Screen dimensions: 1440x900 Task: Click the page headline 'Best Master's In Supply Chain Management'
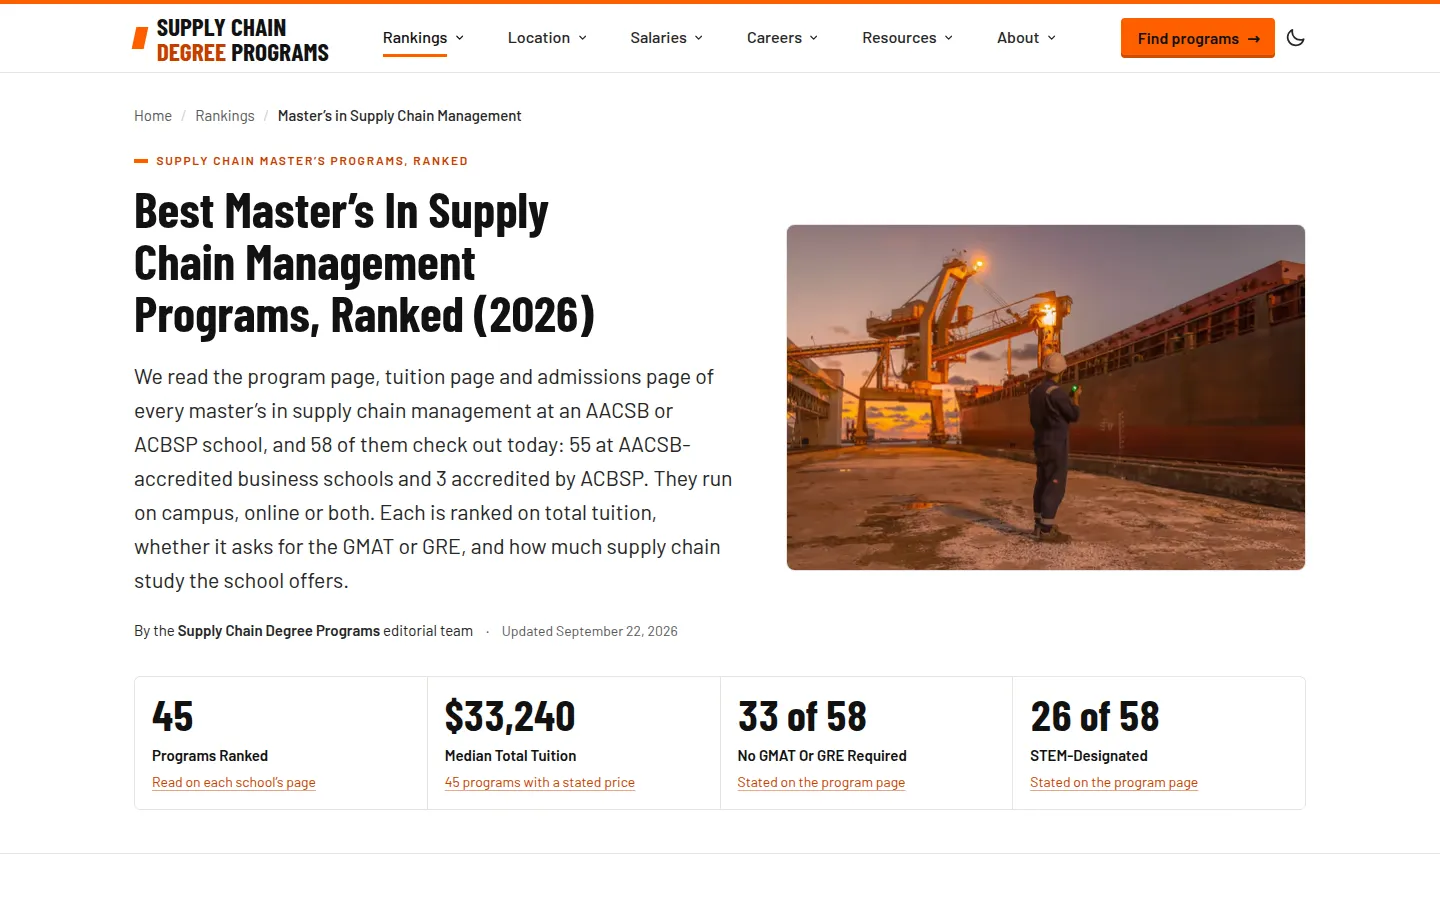tap(364, 264)
